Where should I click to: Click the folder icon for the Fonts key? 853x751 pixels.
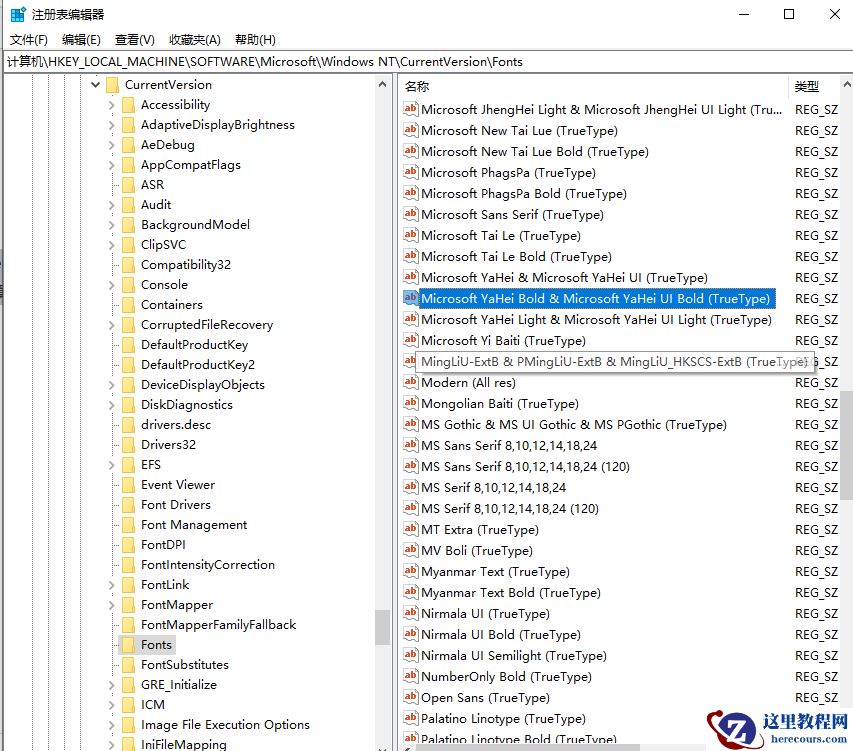(x=129, y=645)
